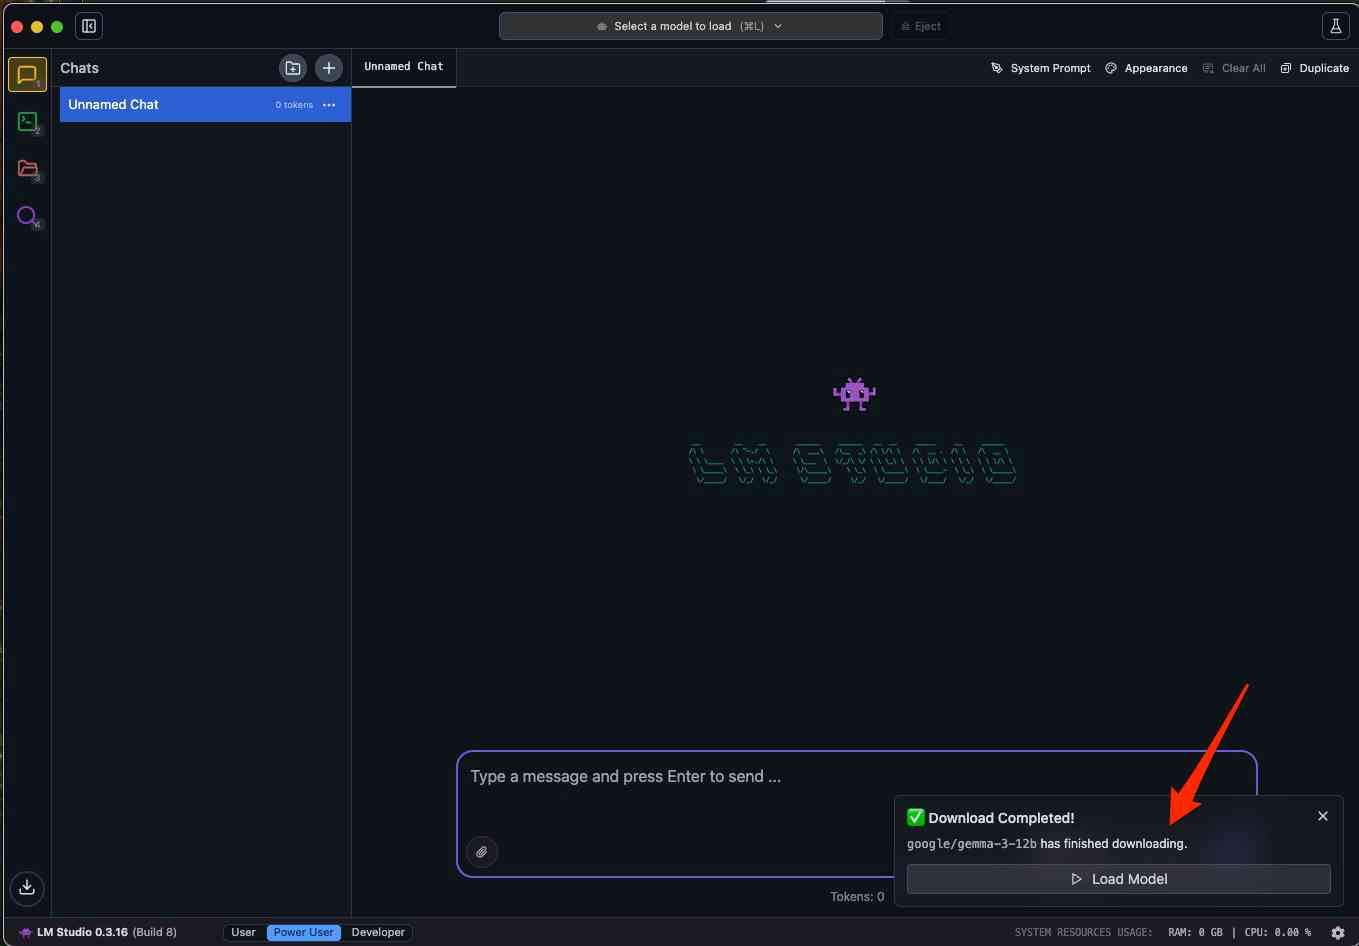Image resolution: width=1359 pixels, height=946 pixels.
Task: Select Power User mode
Action: point(303,932)
